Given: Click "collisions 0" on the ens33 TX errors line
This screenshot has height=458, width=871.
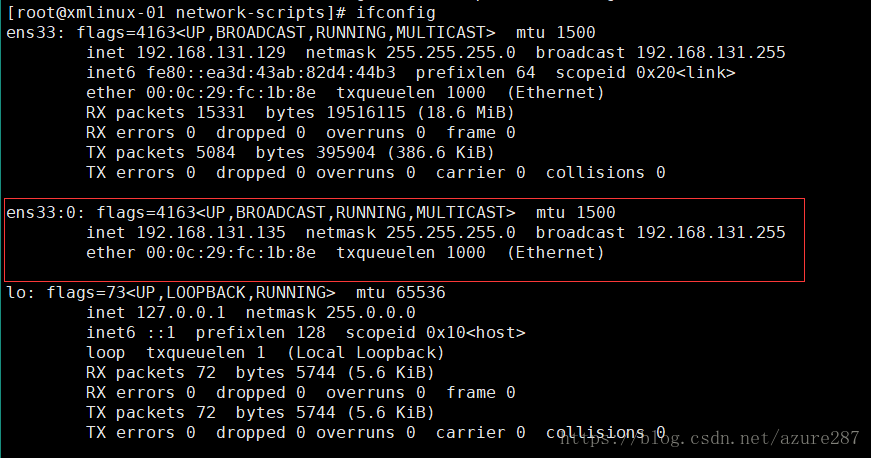Looking at the screenshot, I should click(605, 172).
